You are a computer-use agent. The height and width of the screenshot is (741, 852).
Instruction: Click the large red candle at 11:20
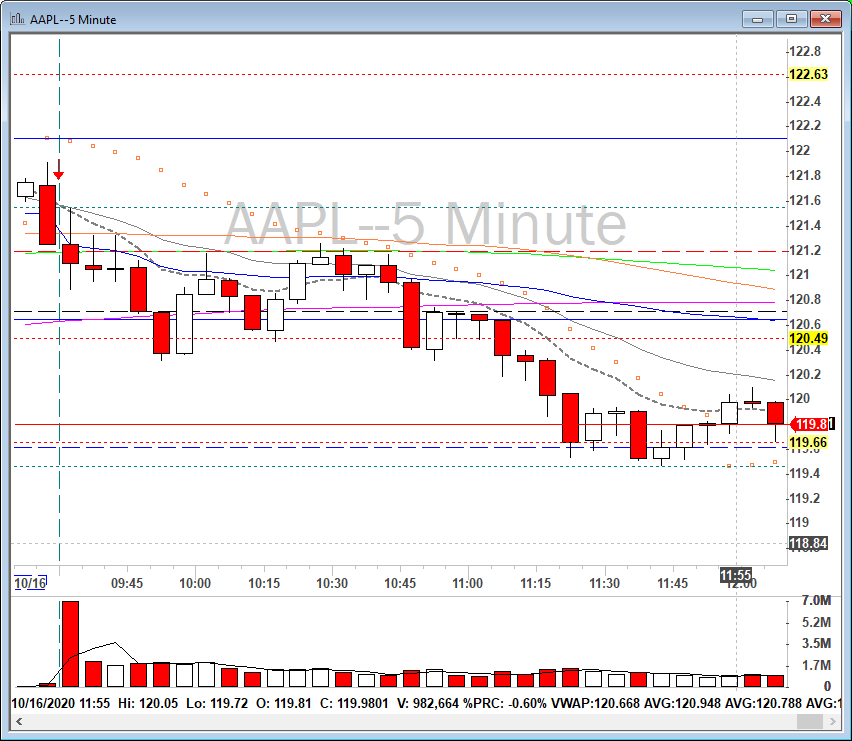(x=570, y=418)
